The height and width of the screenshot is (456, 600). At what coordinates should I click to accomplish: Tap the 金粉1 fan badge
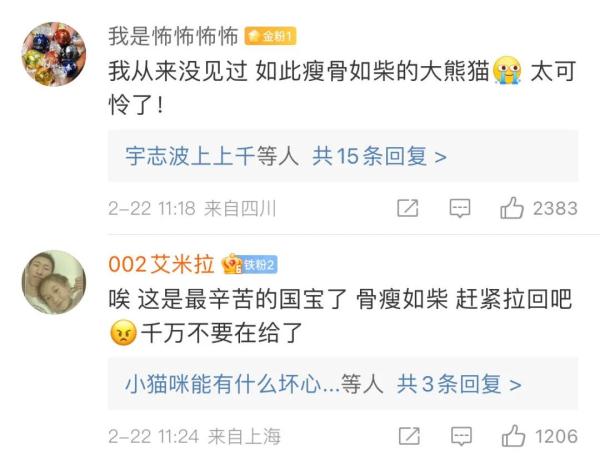[271, 37]
